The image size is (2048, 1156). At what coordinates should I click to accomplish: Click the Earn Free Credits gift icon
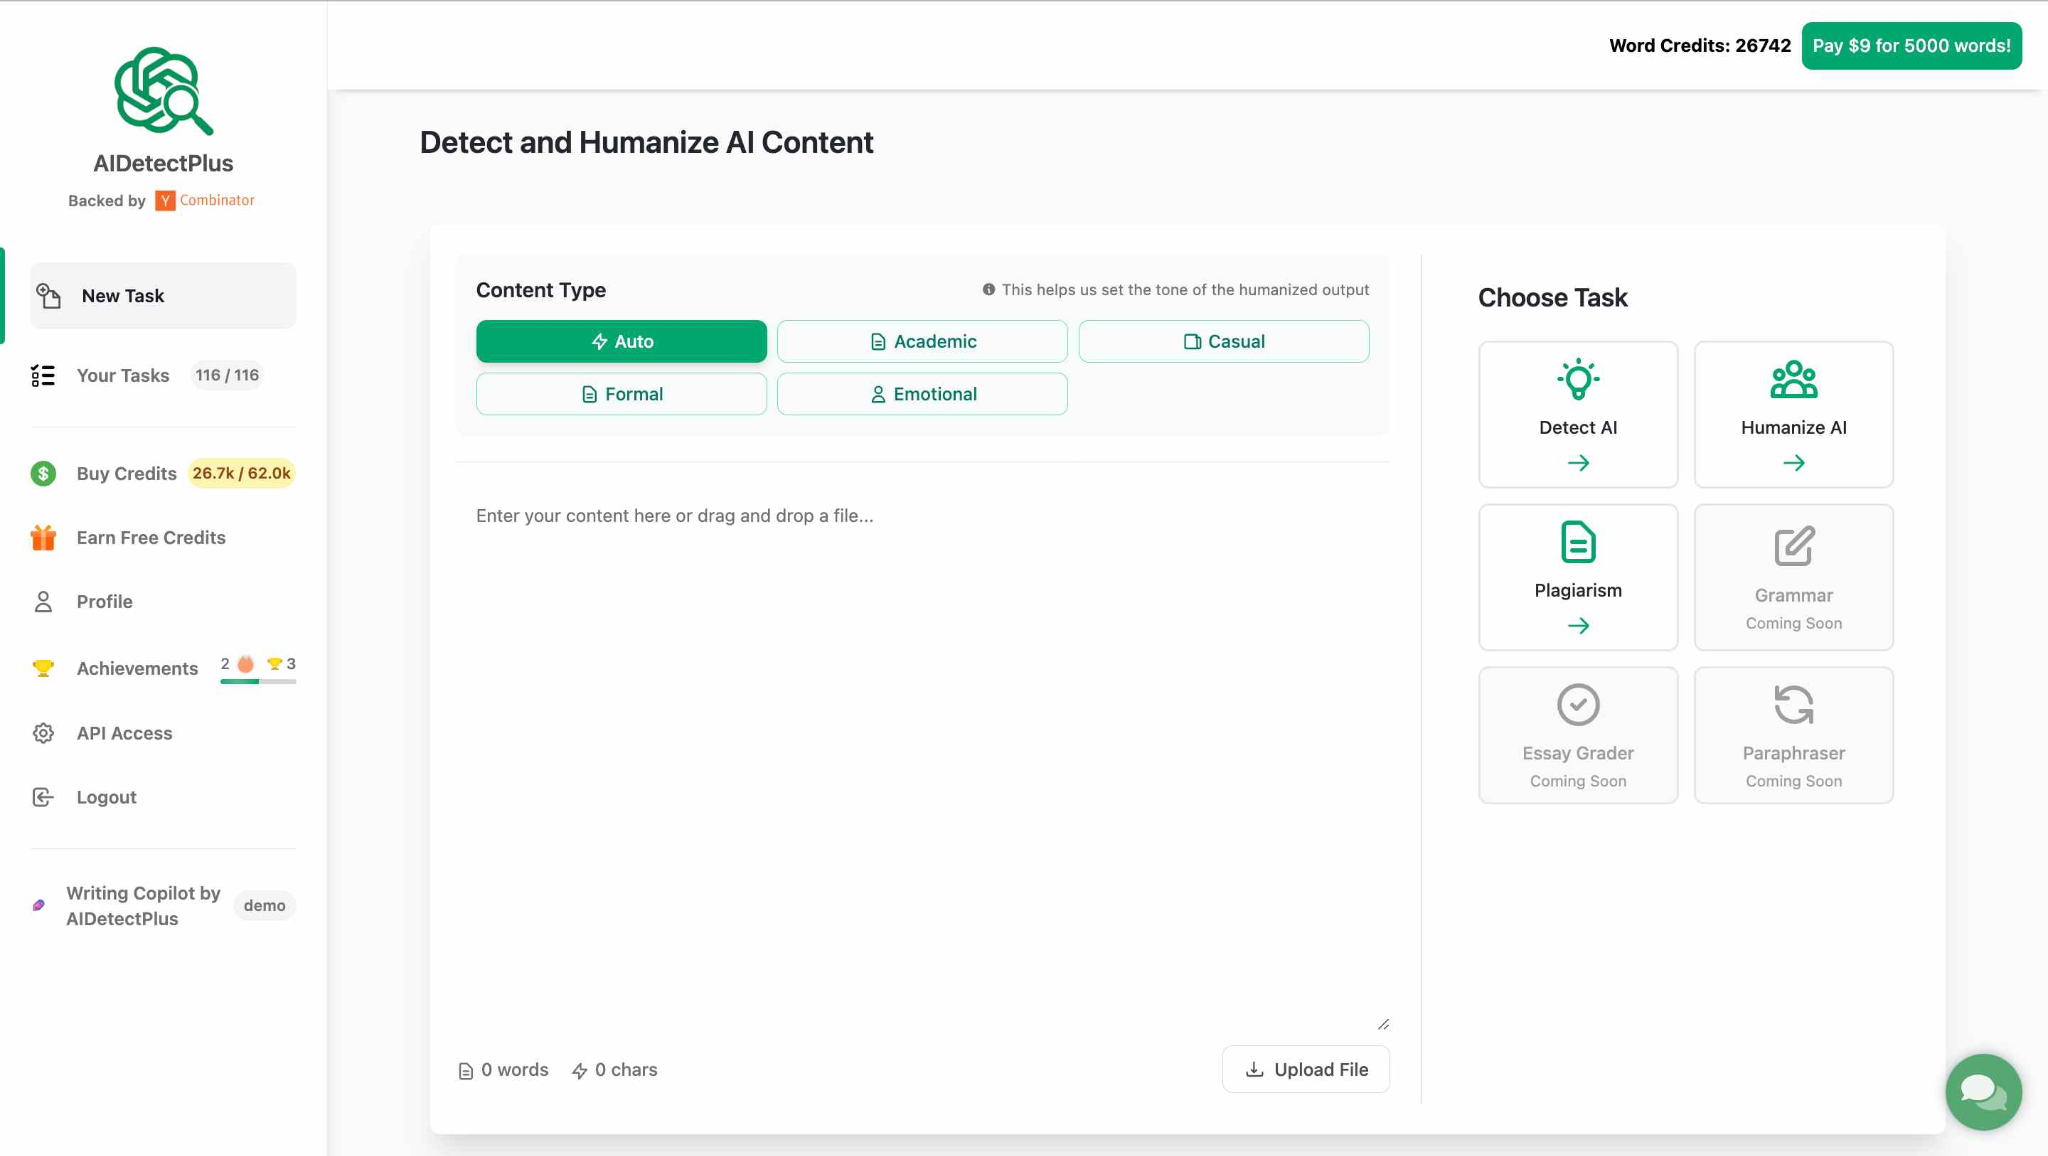(42, 537)
